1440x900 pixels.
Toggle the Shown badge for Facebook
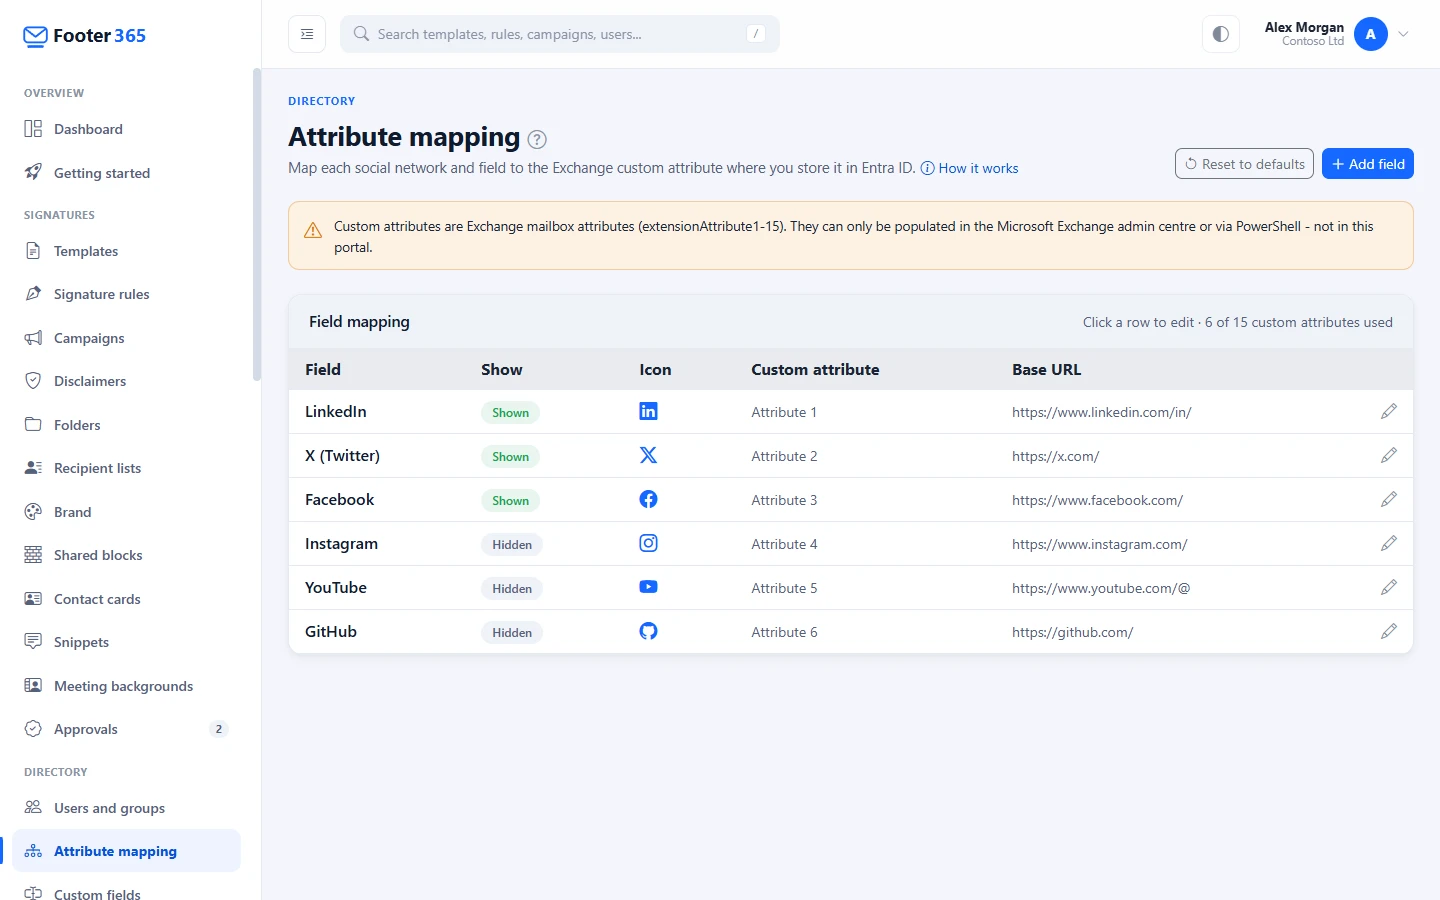tap(510, 501)
